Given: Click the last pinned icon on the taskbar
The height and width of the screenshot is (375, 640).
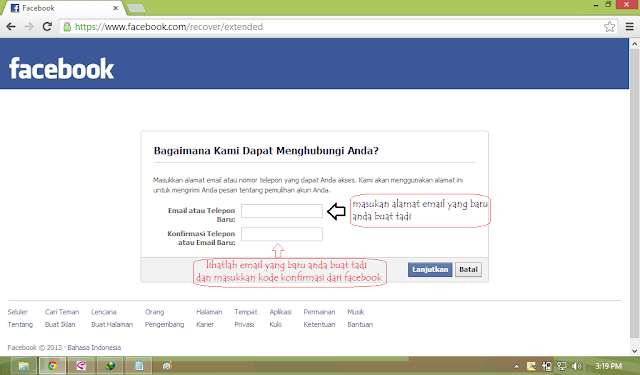Looking at the screenshot, I should click(x=167, y=366).
